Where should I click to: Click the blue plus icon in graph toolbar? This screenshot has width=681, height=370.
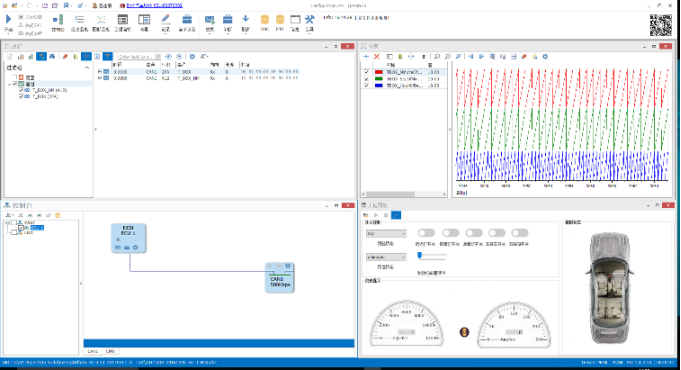[366, 56]
